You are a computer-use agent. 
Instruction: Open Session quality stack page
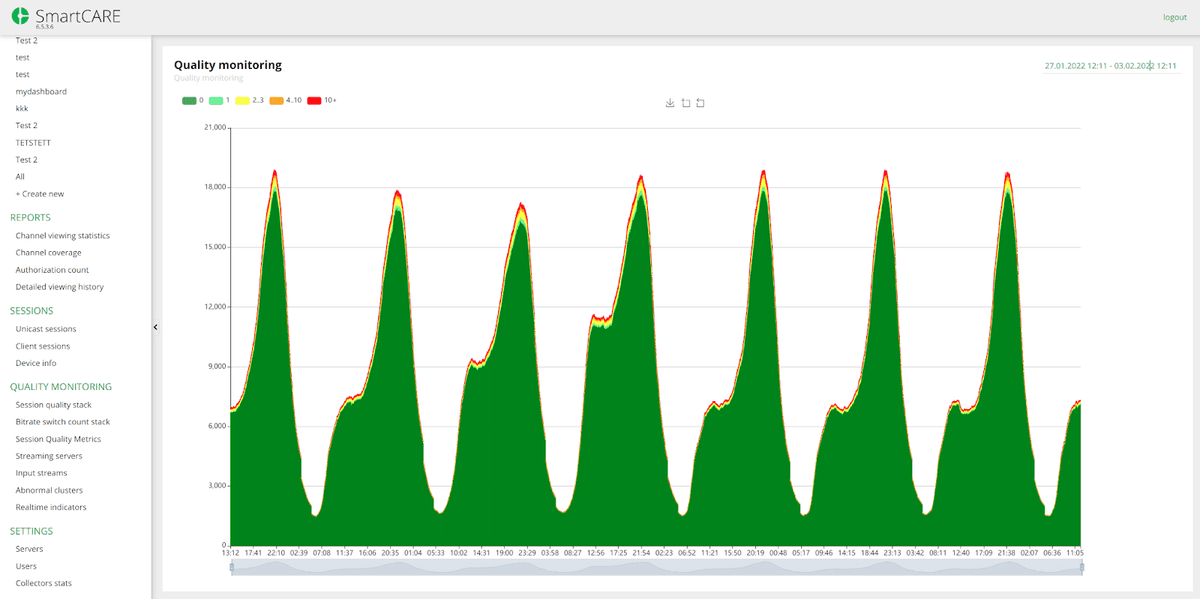tap(53, 405)
